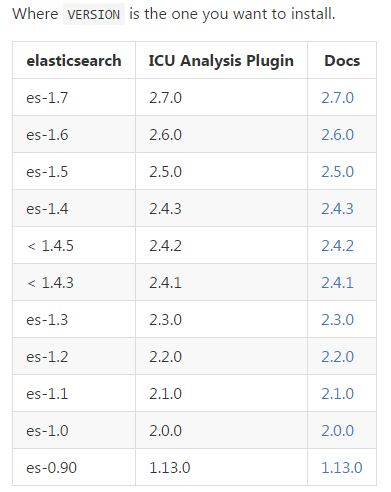391x492 pixels.
Task: Click the VERSION inline code text
Action: [94, 14]
